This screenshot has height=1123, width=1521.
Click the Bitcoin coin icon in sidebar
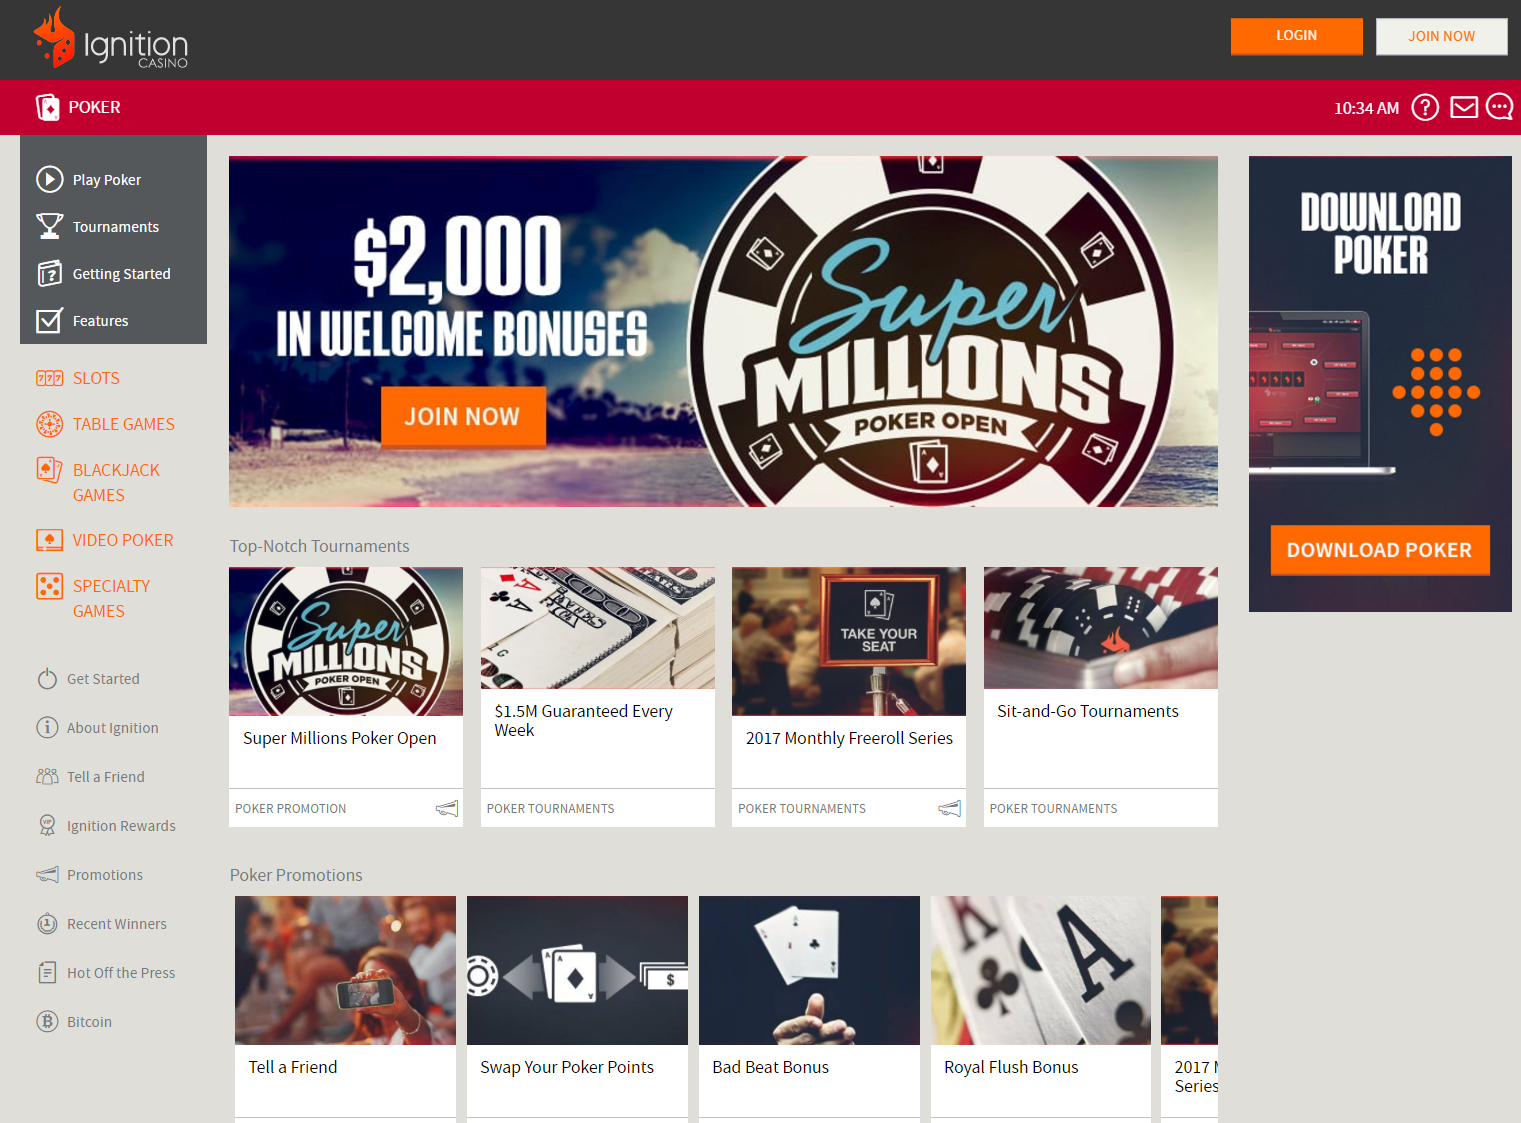click(47, 1021)
